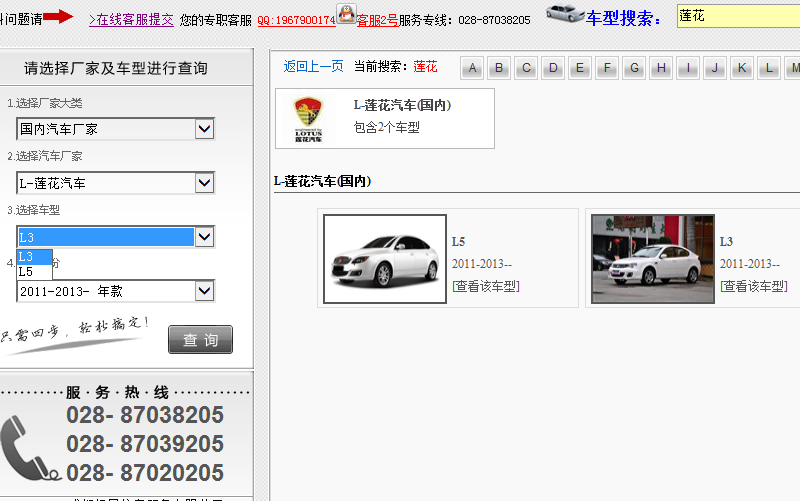Image resolution: width=800 pixels, height=501 pixels.
Task: Click the L3 model name in results
Action: click(726, 241)
